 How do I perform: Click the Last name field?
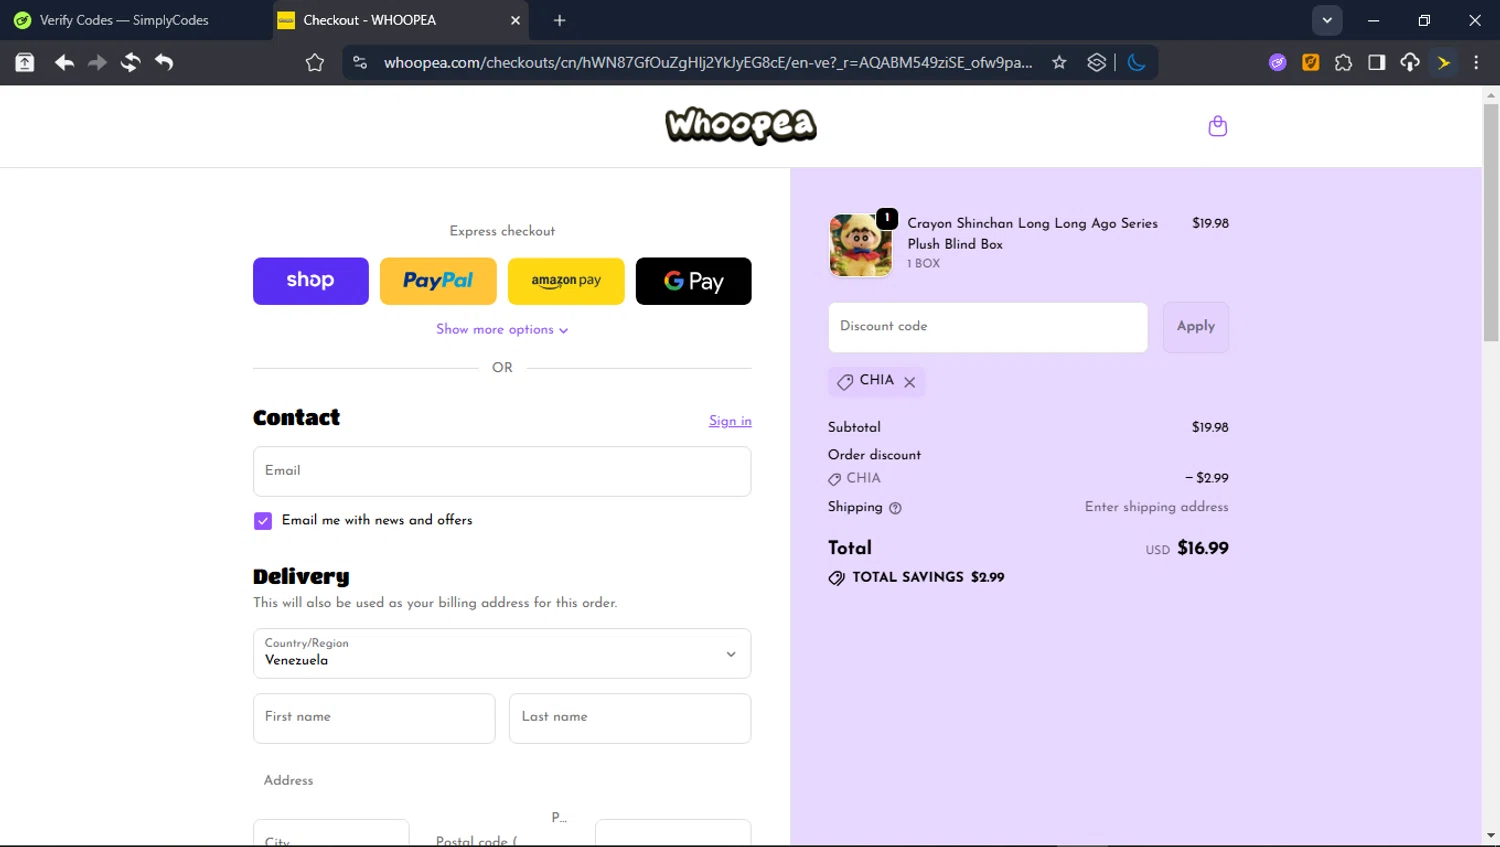[x=630, y=718]
